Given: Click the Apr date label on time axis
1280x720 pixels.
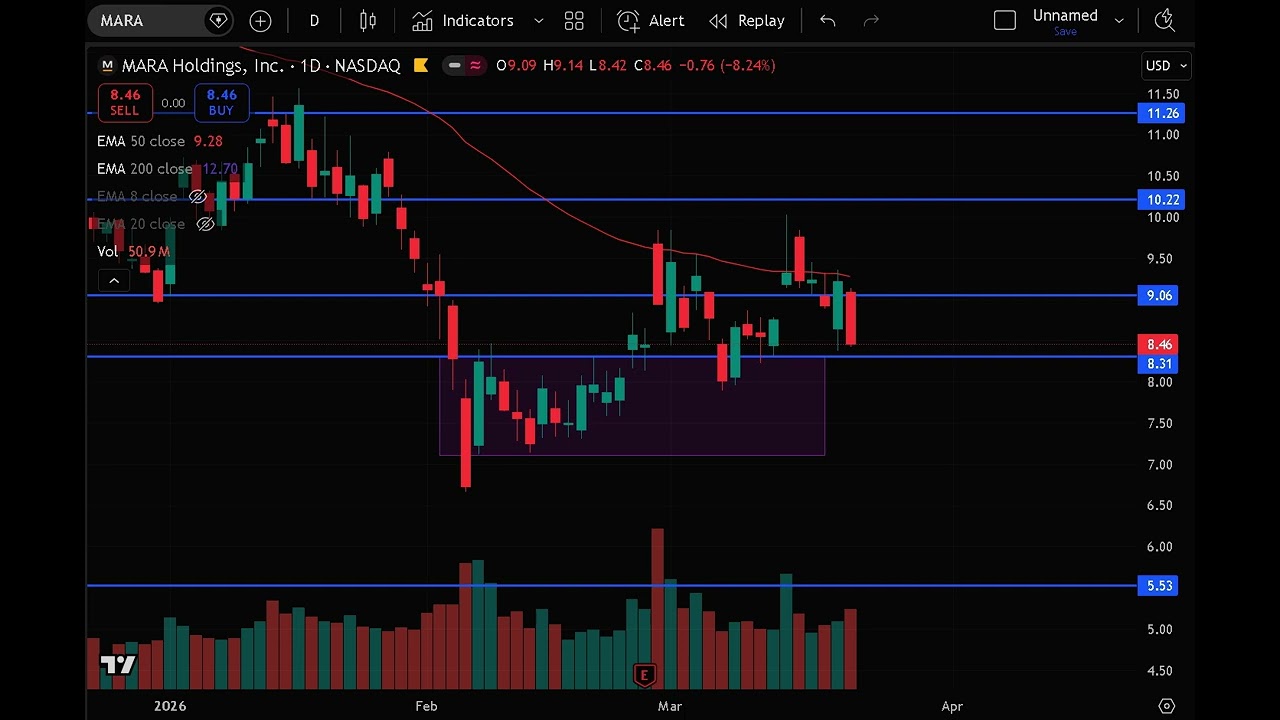Looking at the screenshot, I should coord(952,706).
